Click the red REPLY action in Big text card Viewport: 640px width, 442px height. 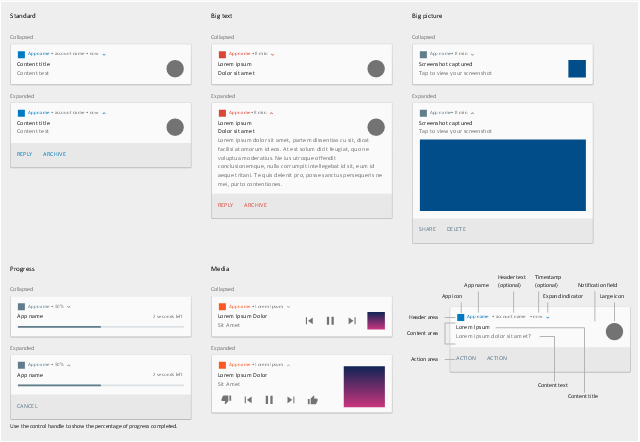point(225,205)
